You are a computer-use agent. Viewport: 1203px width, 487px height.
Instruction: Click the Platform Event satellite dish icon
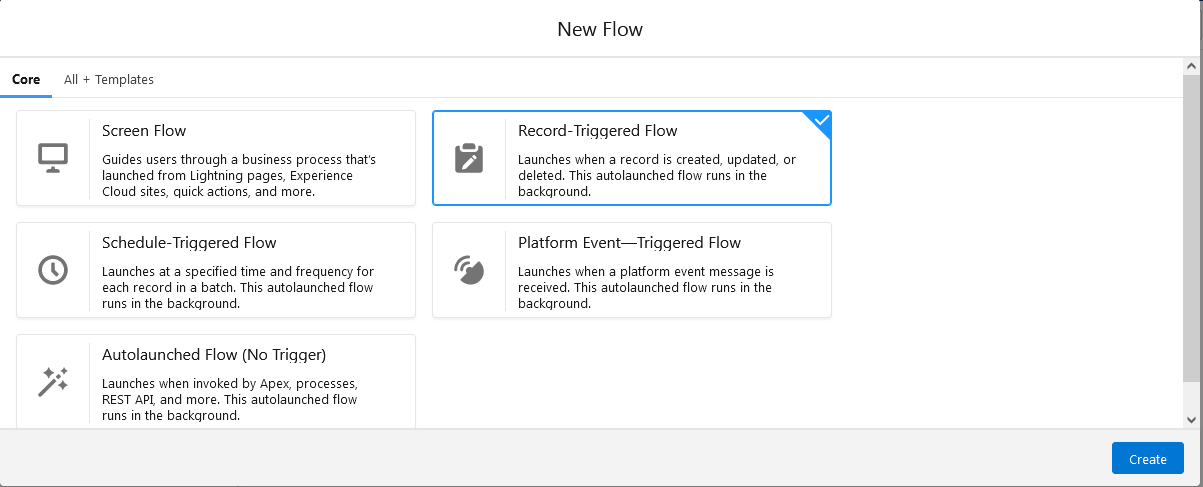click(469, 270)
